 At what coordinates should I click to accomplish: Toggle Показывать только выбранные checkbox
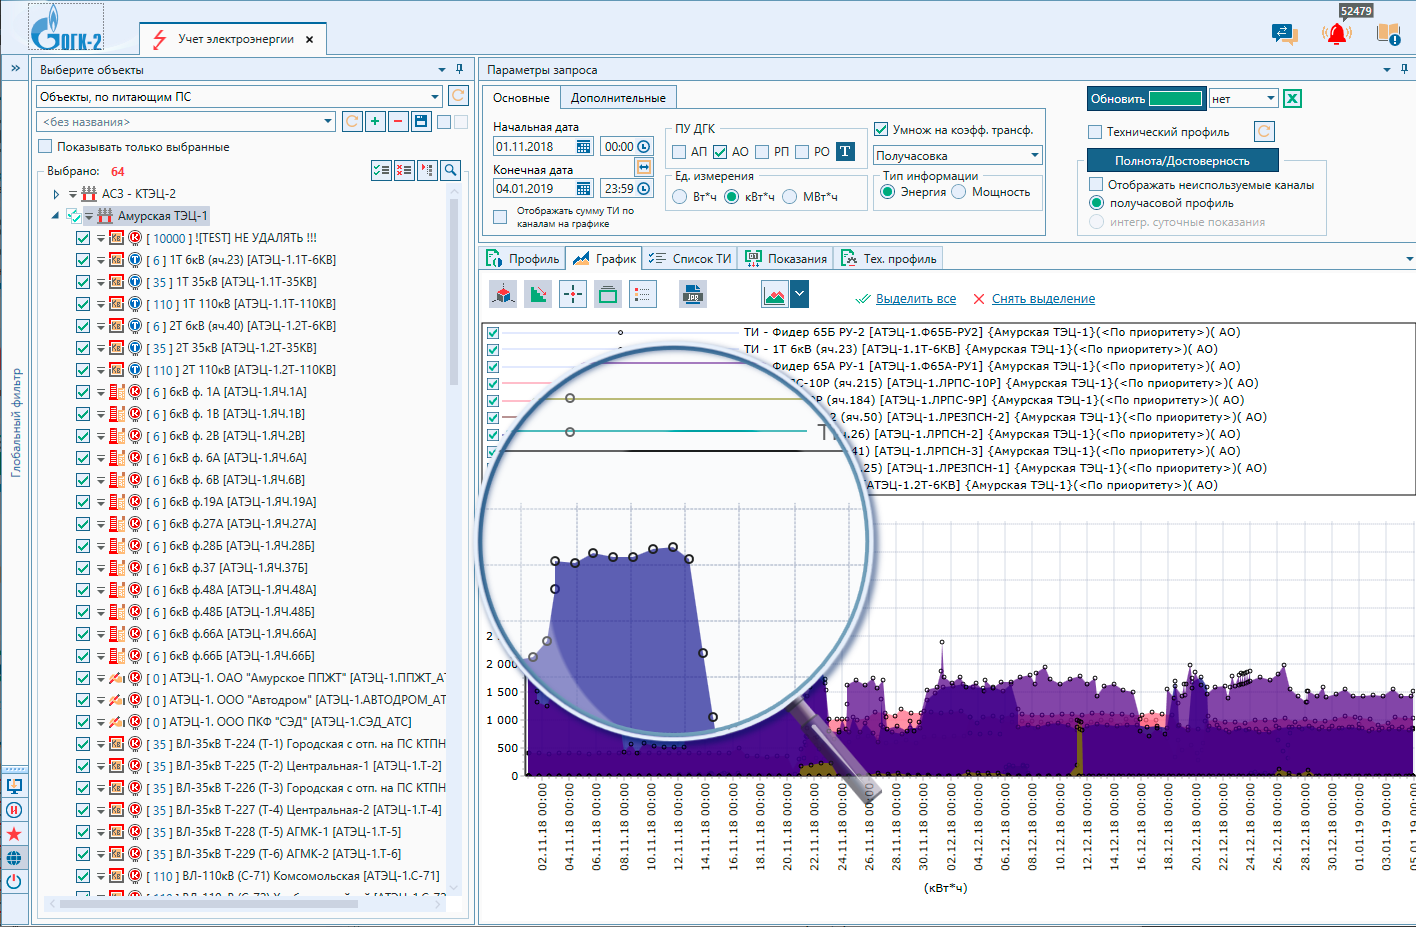point(45,147)
